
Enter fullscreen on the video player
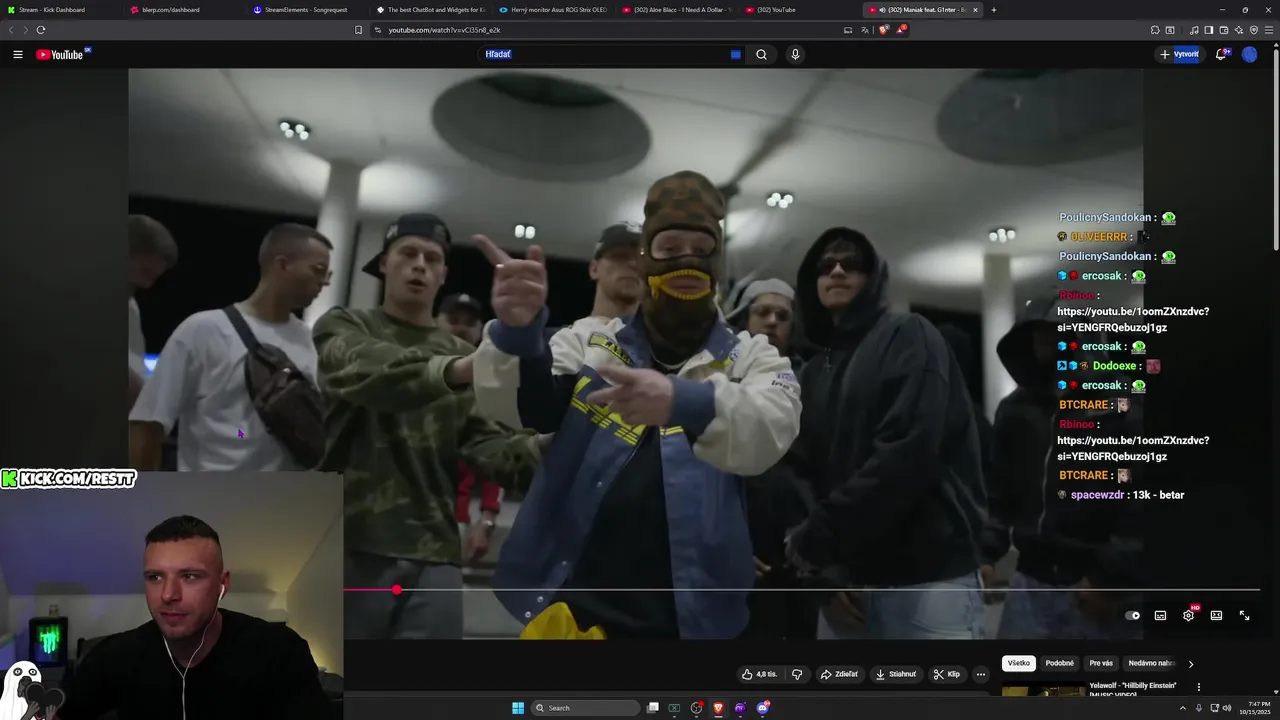(1244, 615)
